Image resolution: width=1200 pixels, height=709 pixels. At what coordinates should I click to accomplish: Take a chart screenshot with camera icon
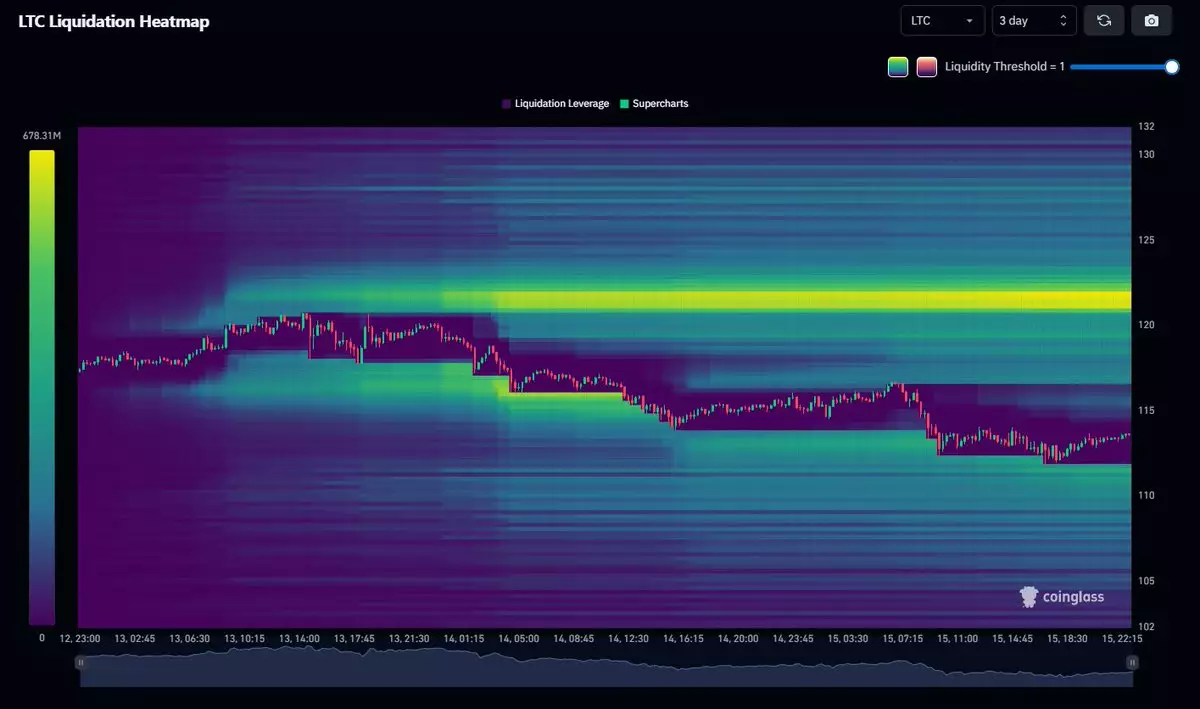[1151, 21]
